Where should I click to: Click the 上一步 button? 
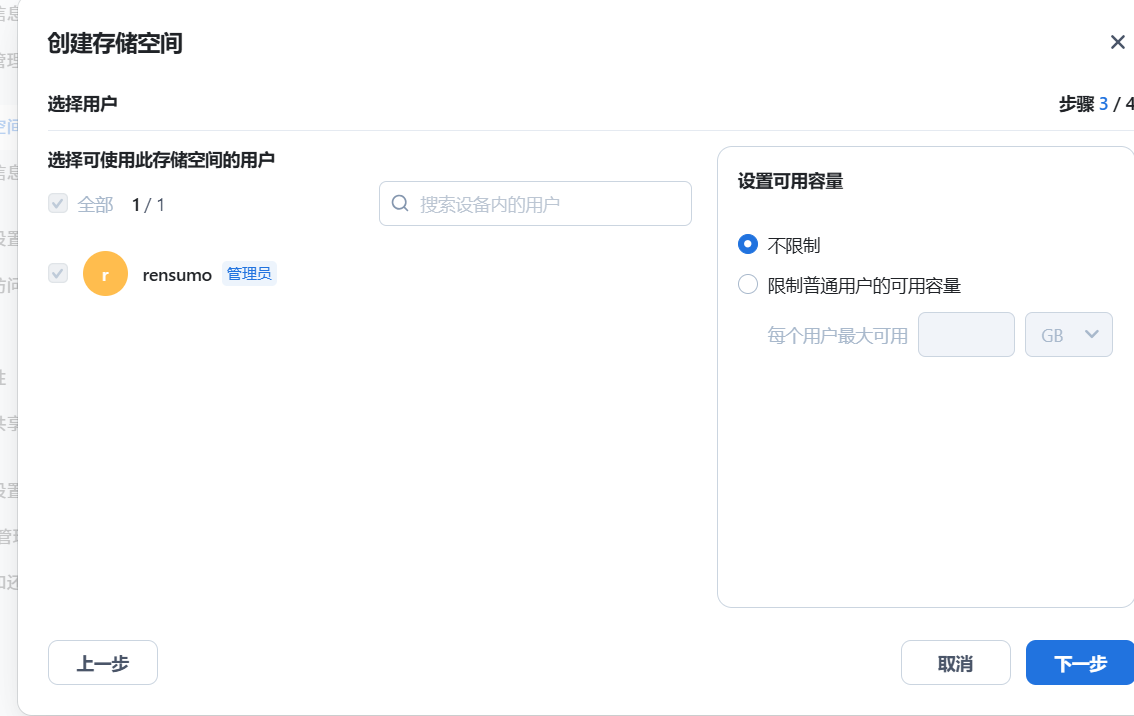(x=103, y=662)
